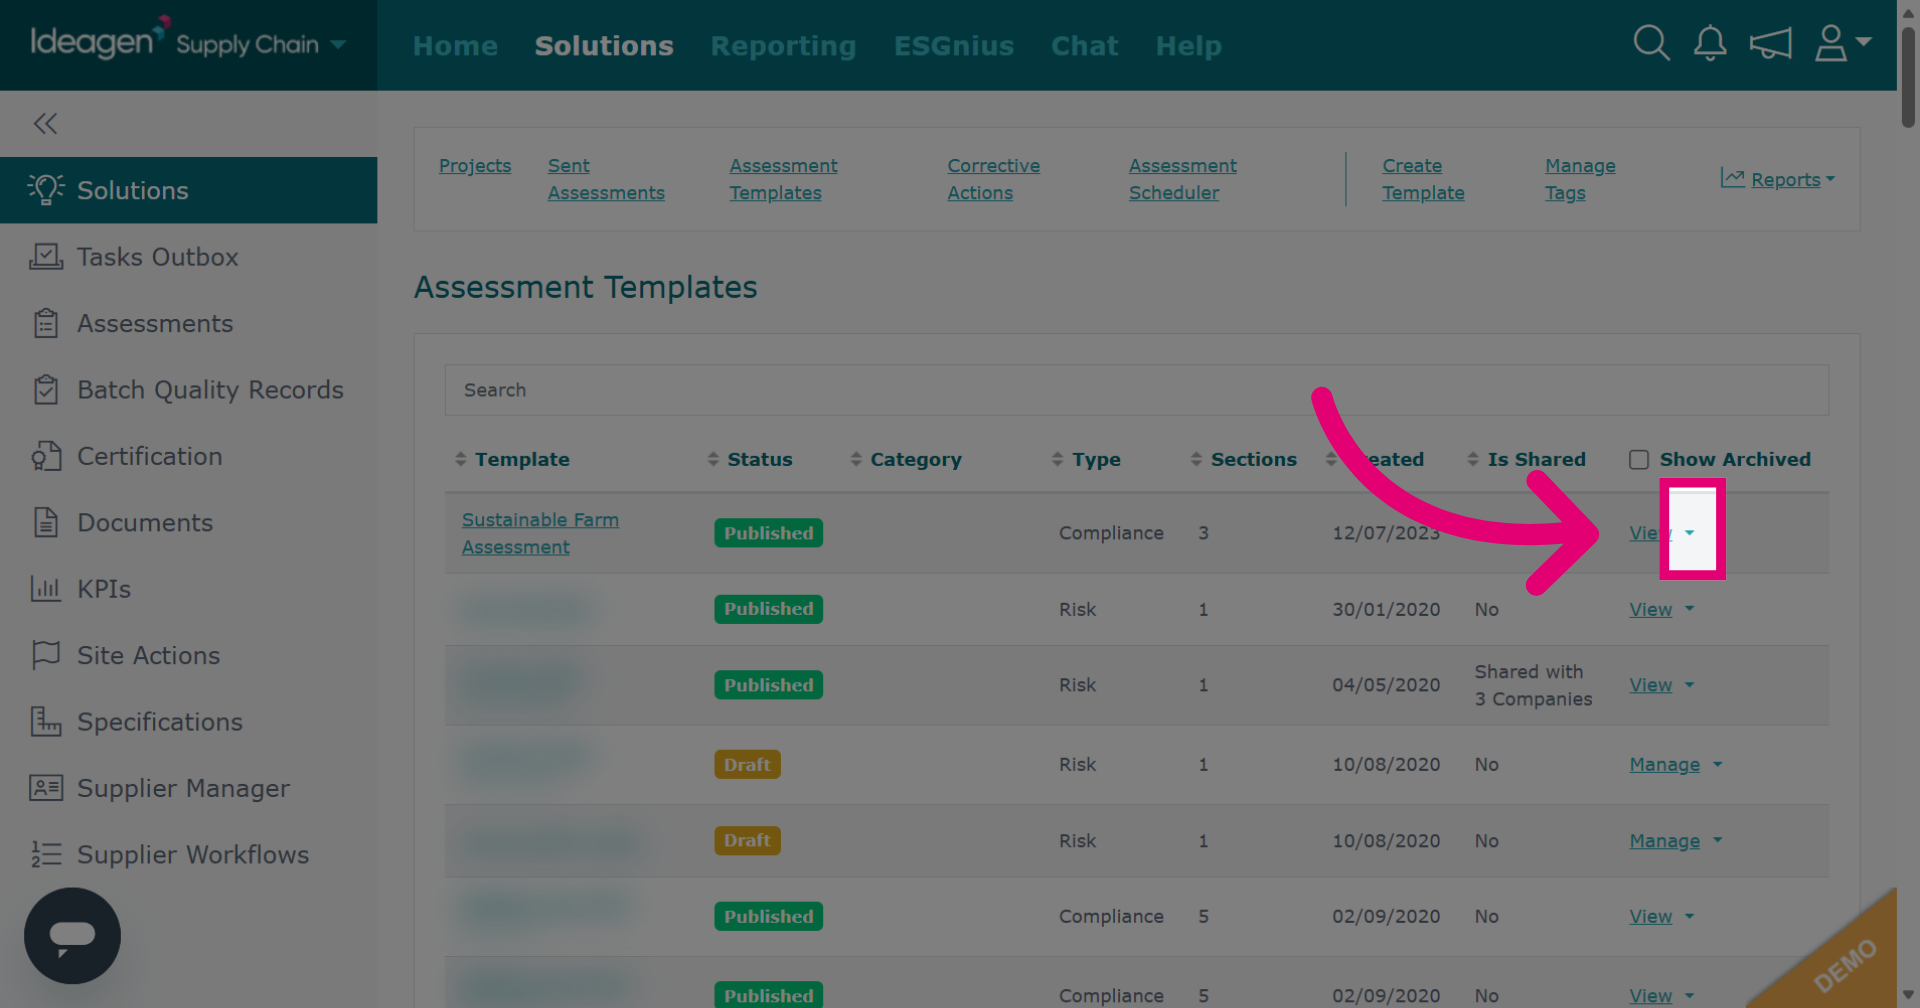Screen dimensions: 1920x1008
Task: Click the Reports chart icon
Action: [x=1732, y=178]
